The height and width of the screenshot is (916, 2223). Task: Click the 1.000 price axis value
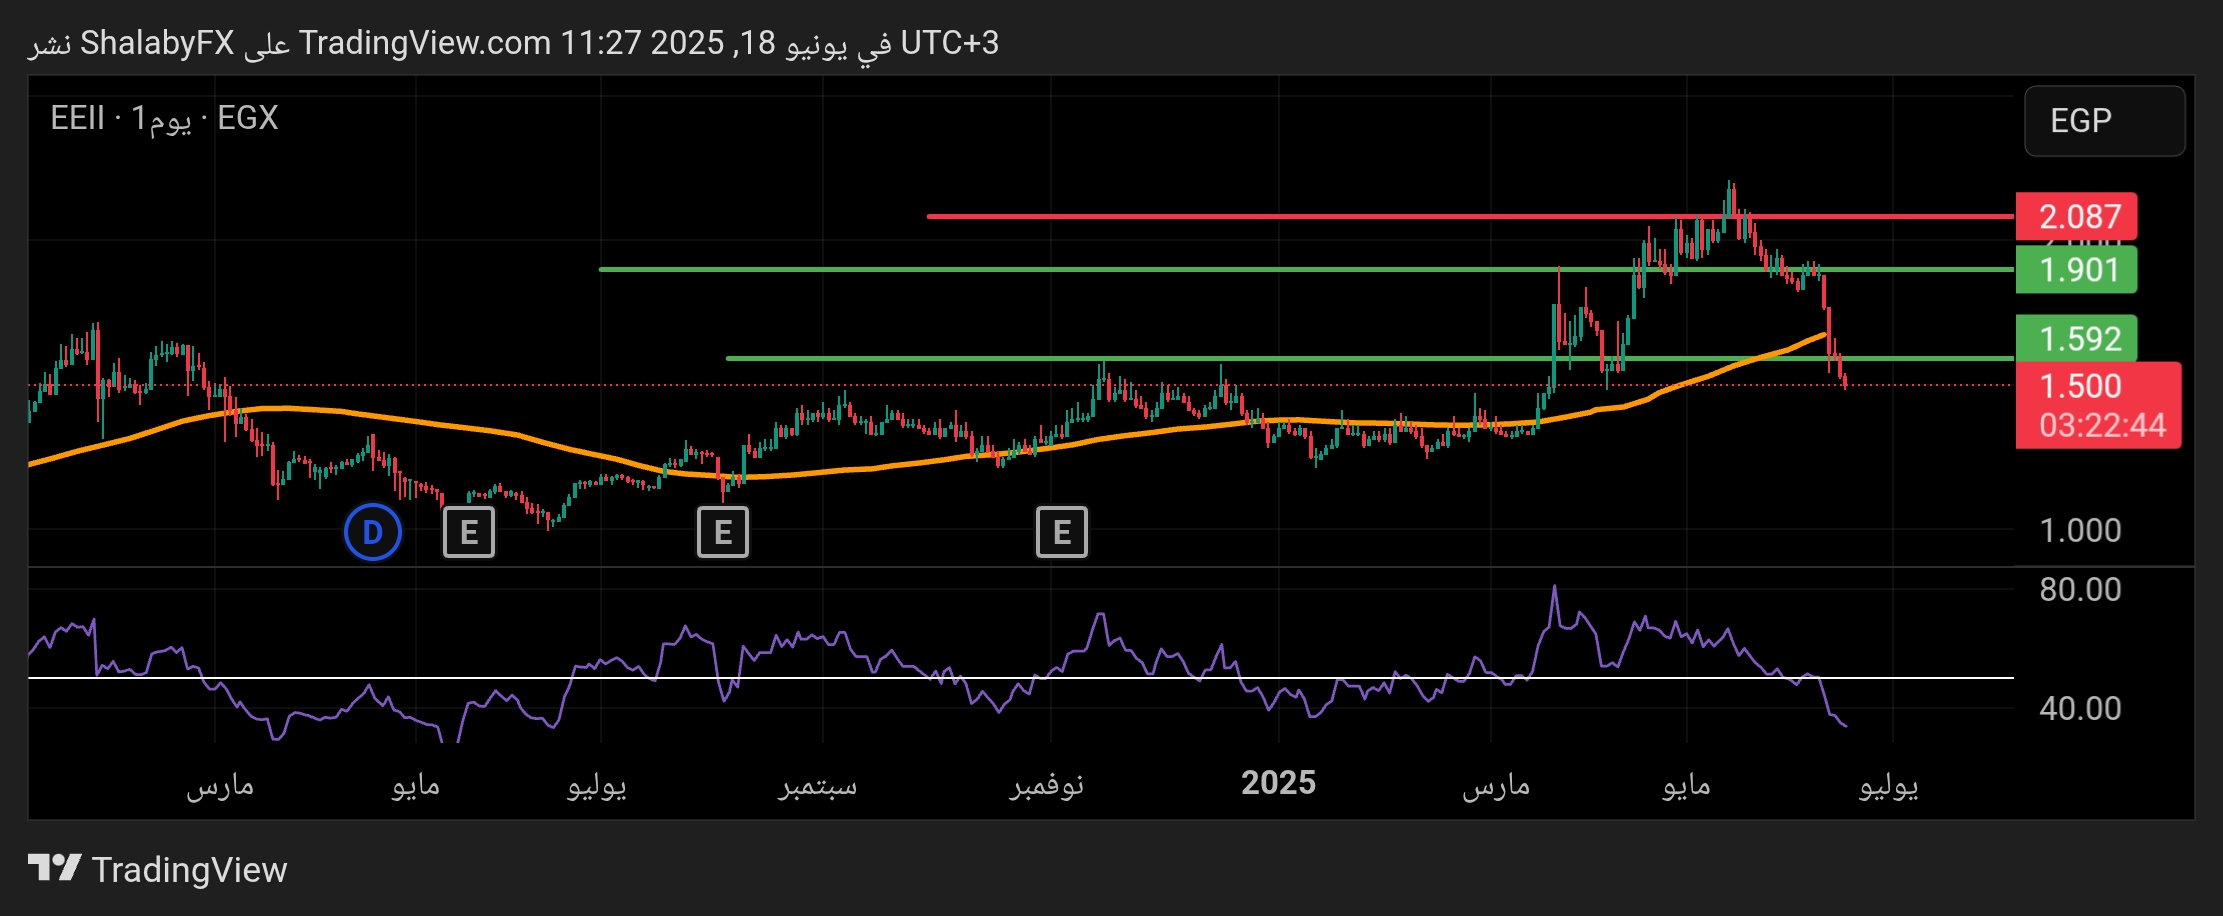click(2080, 530)
